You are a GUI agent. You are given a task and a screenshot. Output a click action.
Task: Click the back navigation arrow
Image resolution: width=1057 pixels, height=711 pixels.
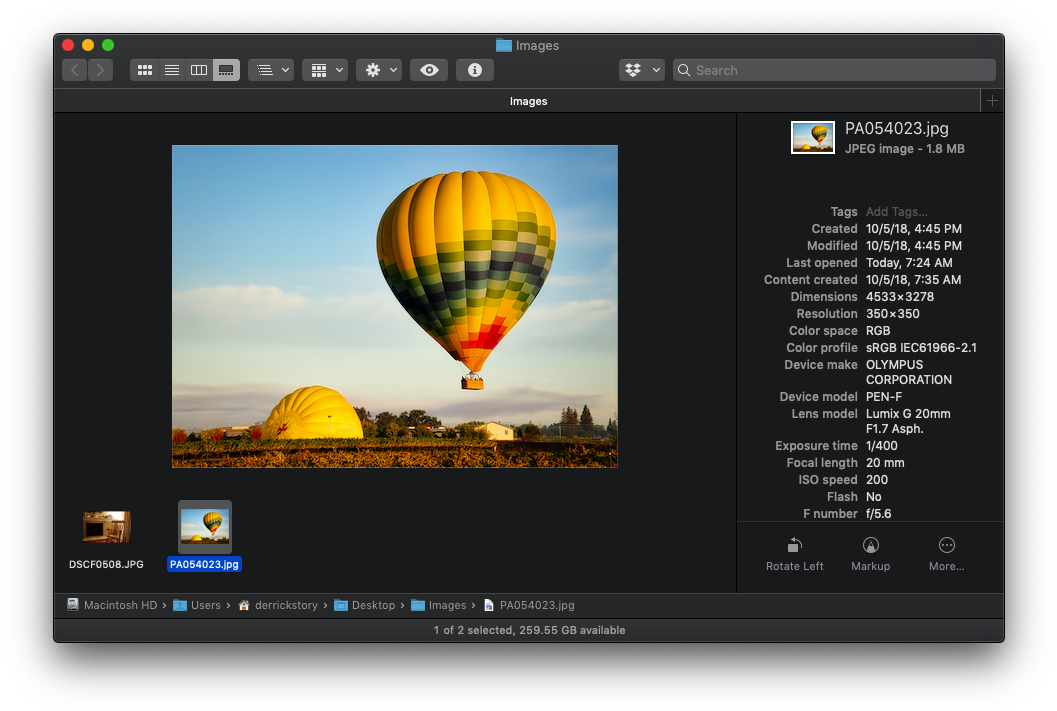click(75, 70)
